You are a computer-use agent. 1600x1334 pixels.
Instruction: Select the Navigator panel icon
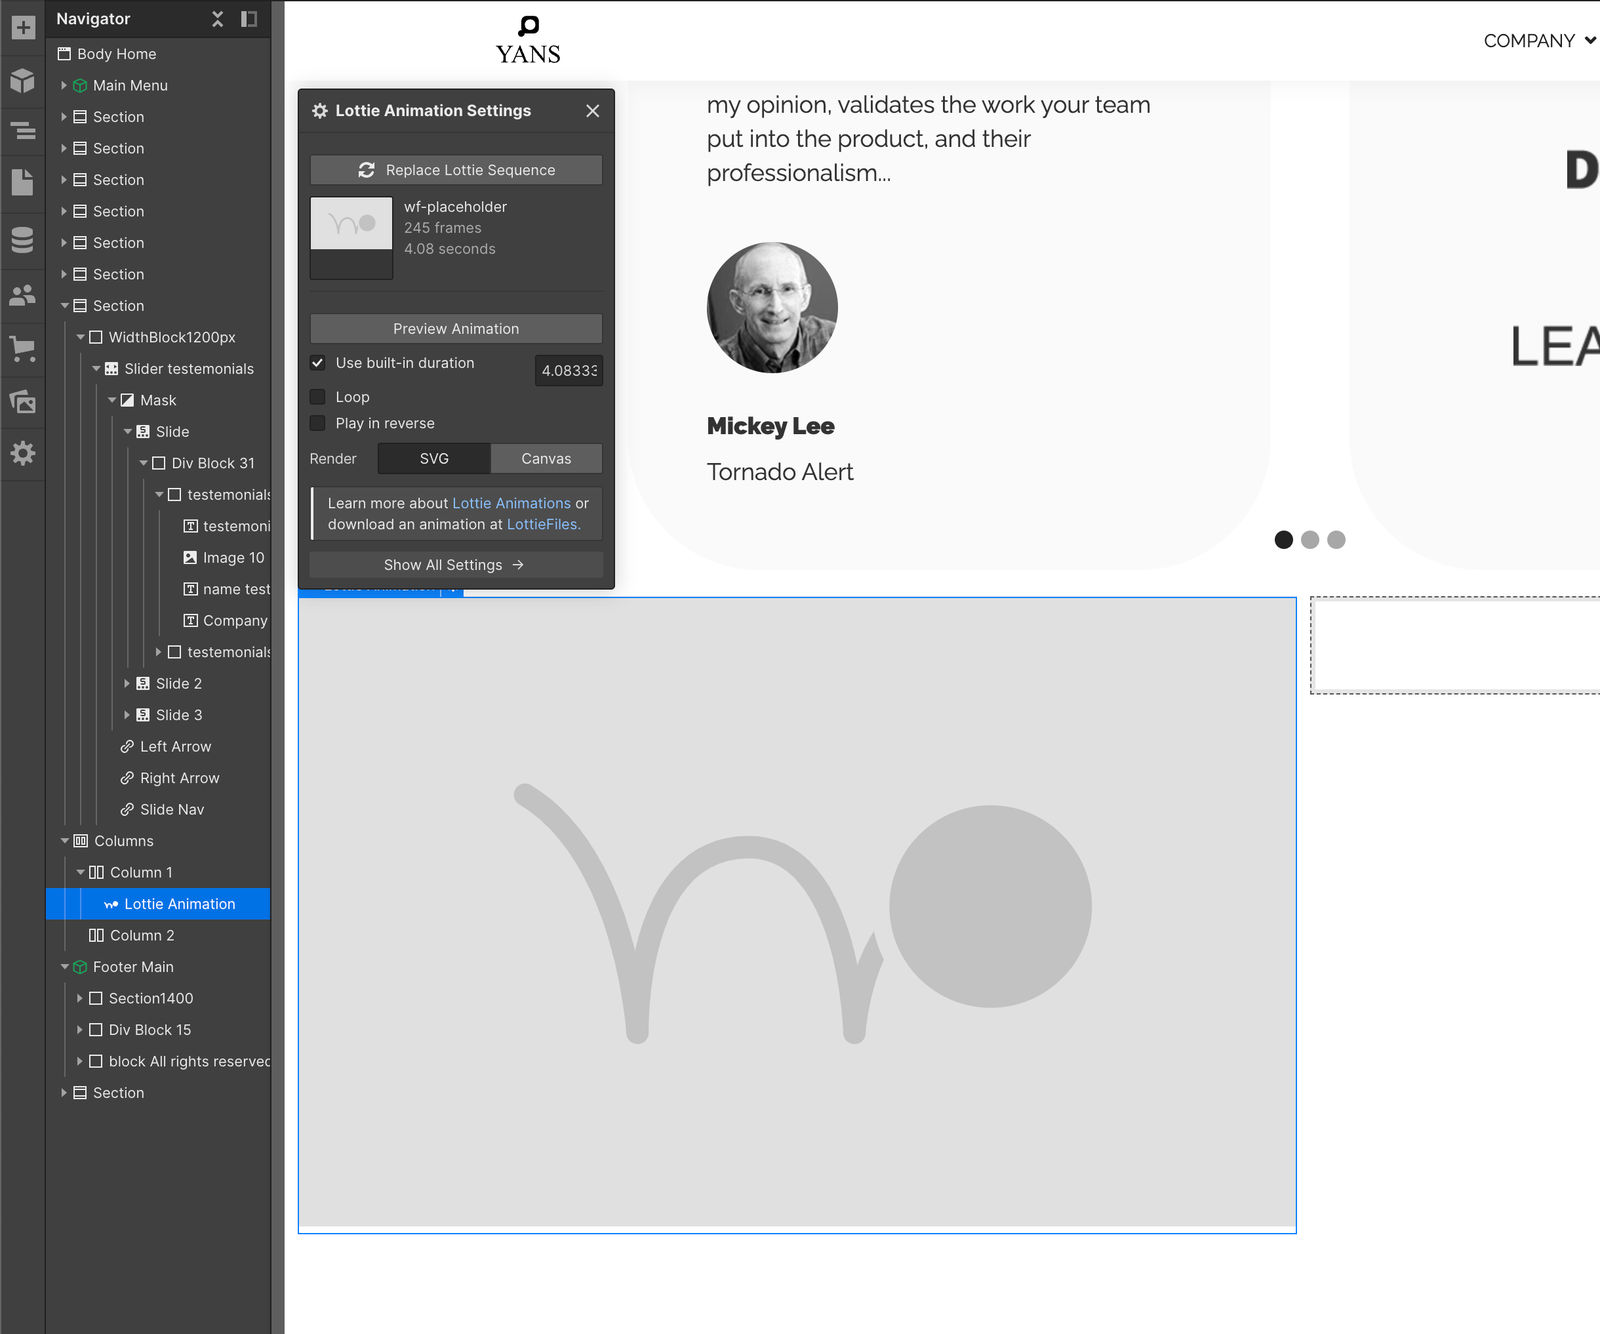[x=22, y=132]
